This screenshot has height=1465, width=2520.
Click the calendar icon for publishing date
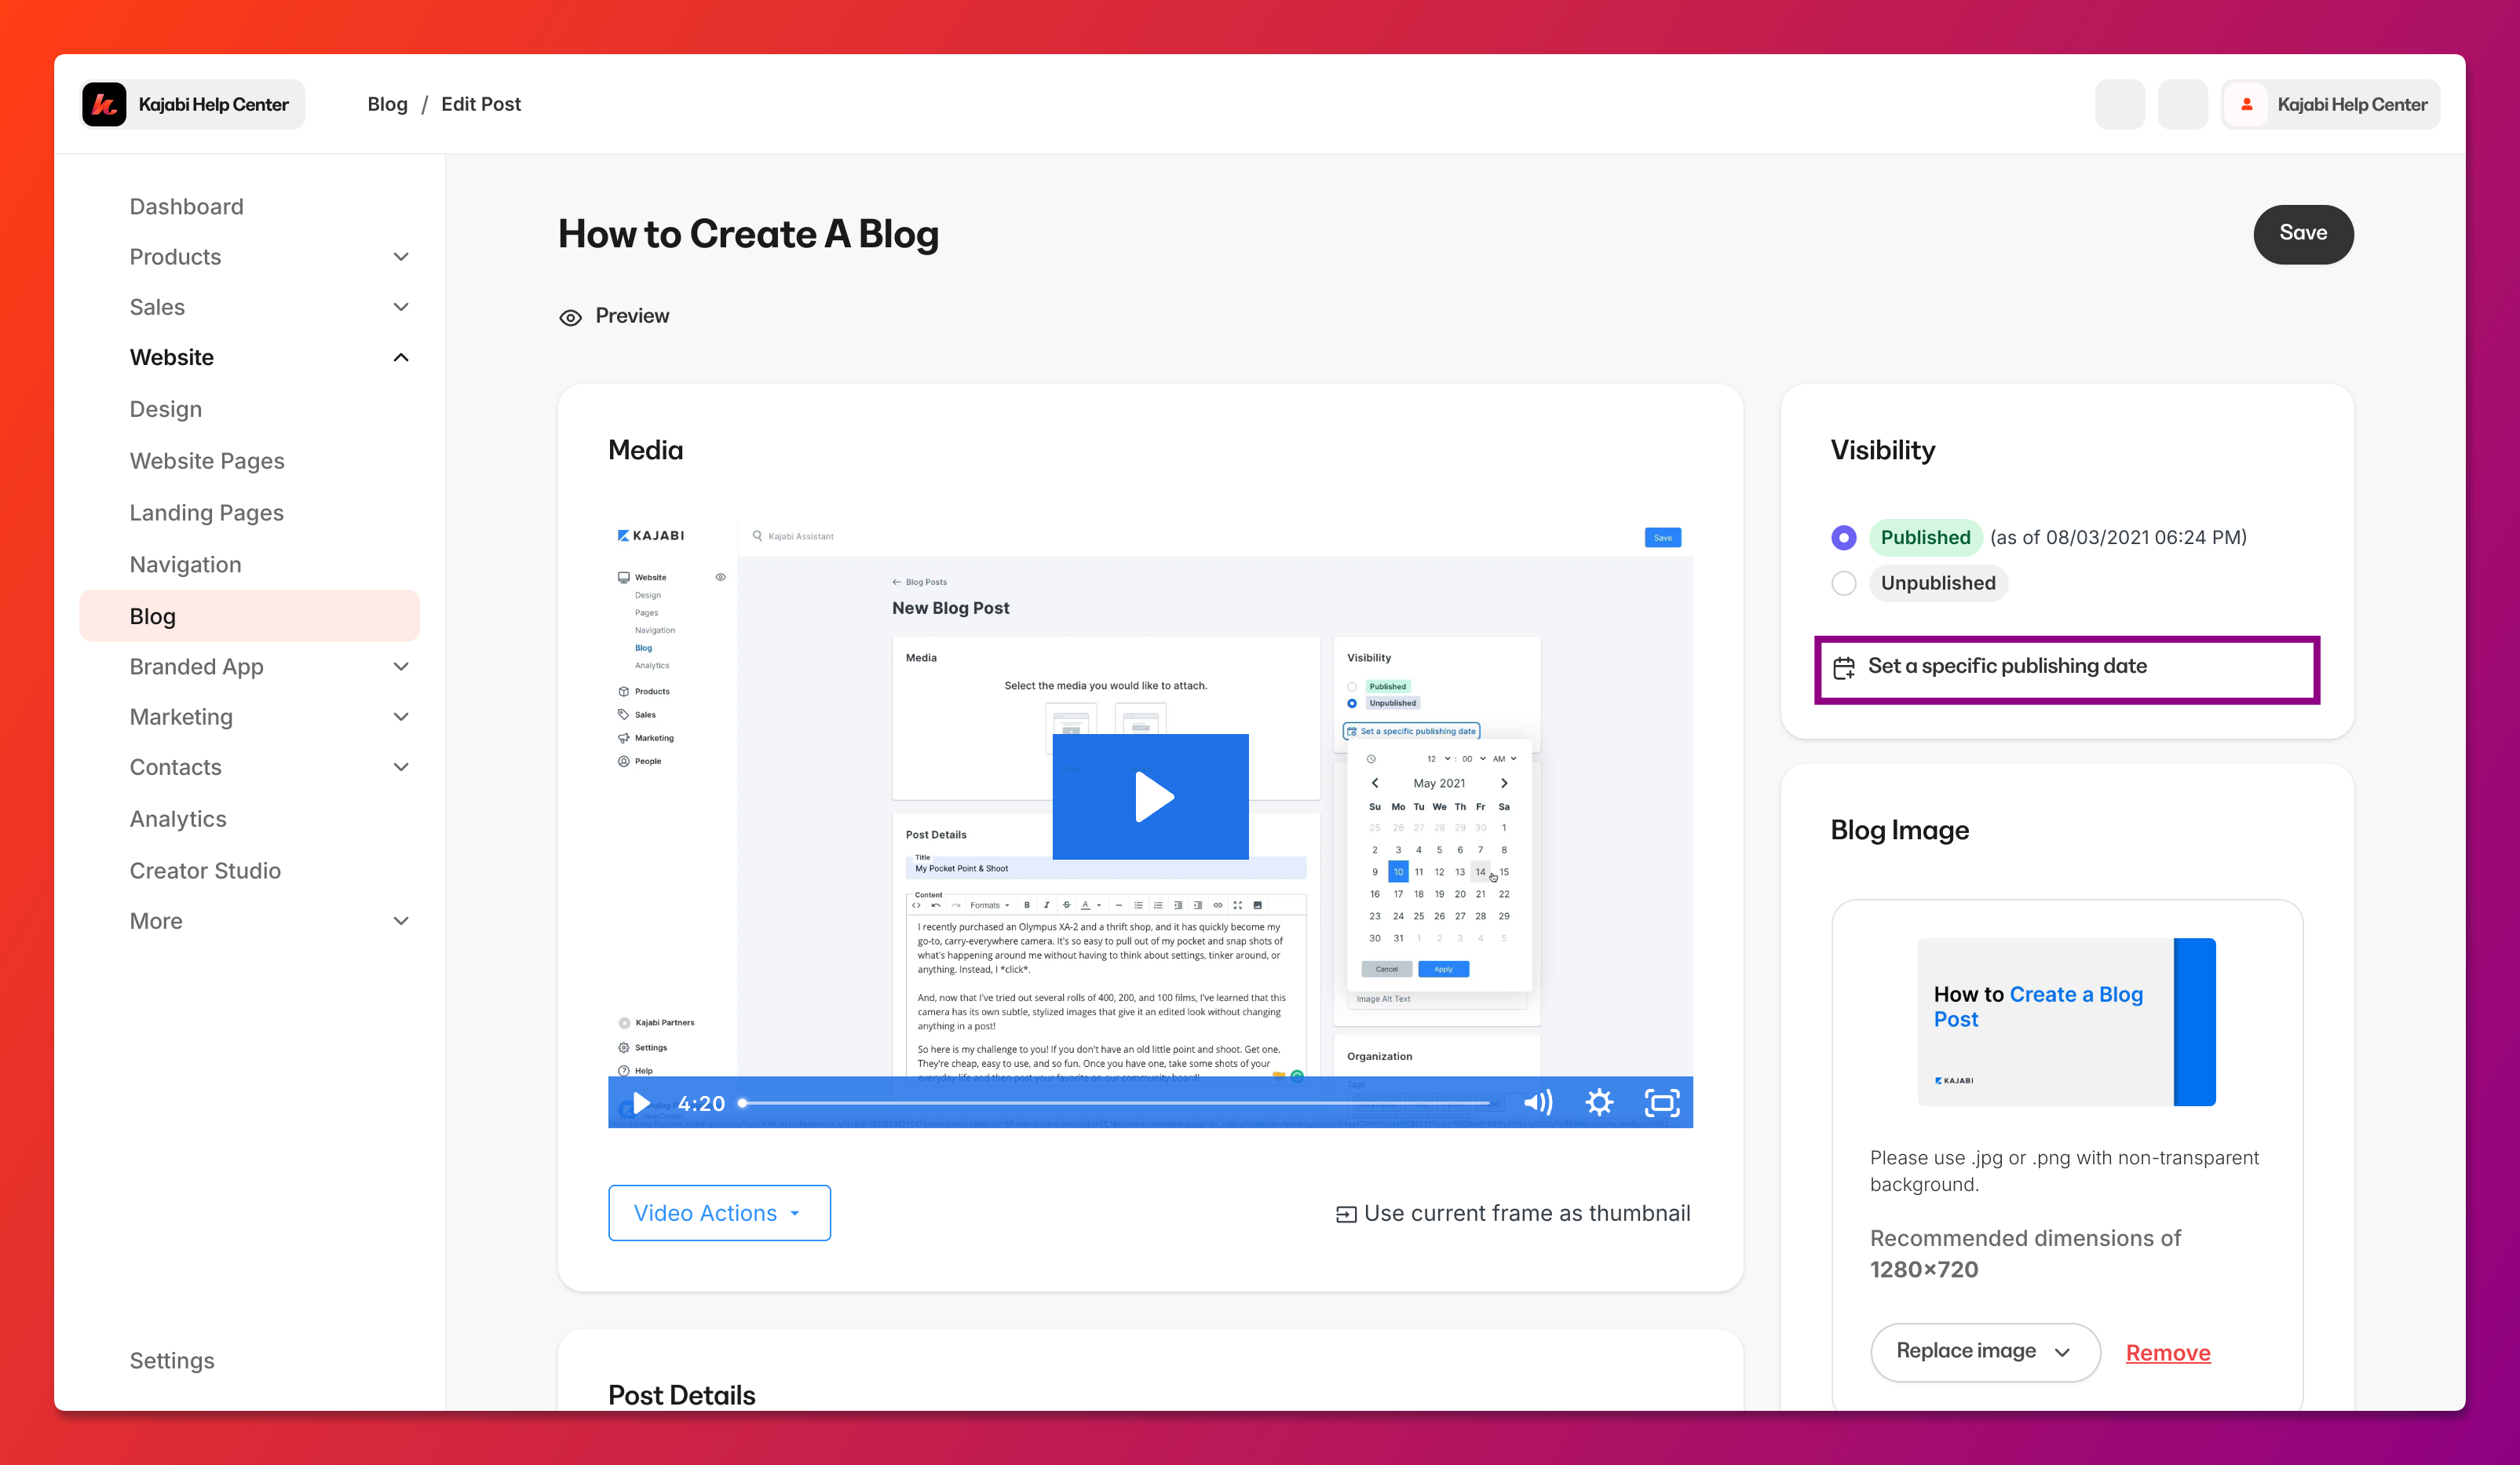[x=1844, y=667]
